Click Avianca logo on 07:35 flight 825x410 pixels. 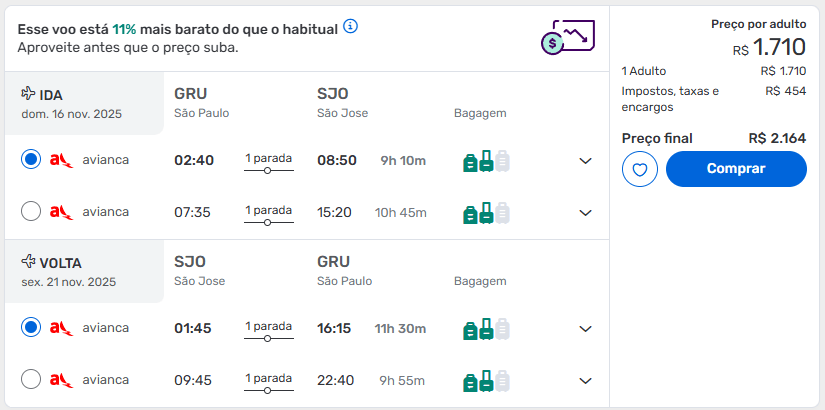(62, 212)
